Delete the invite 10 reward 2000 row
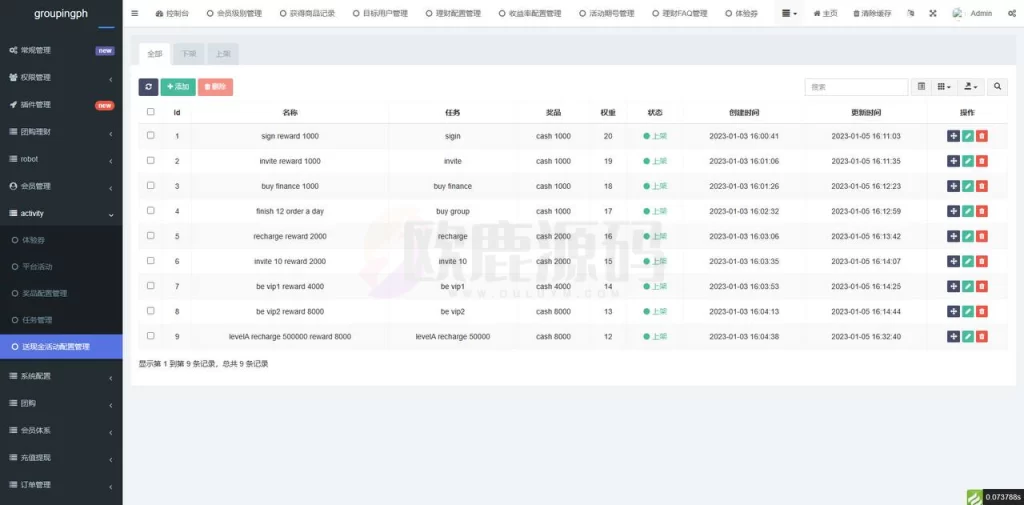The image size is (1024, 505). 982,261
